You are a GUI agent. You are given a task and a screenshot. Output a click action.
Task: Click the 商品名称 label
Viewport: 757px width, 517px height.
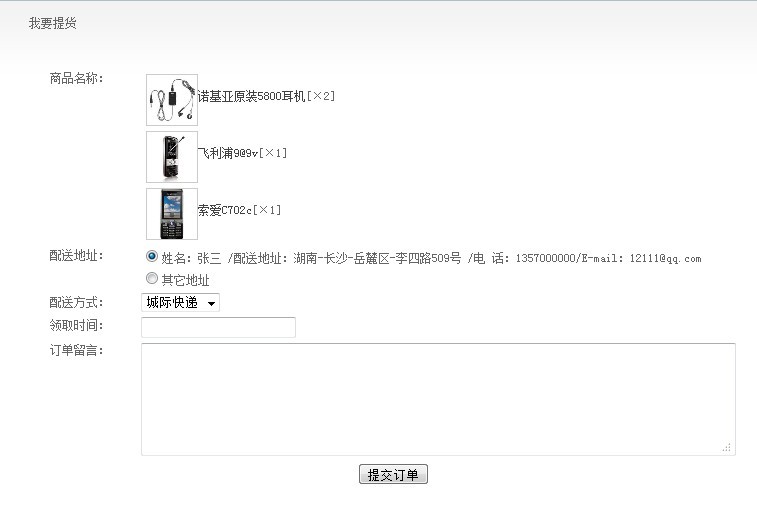[76, 78]
